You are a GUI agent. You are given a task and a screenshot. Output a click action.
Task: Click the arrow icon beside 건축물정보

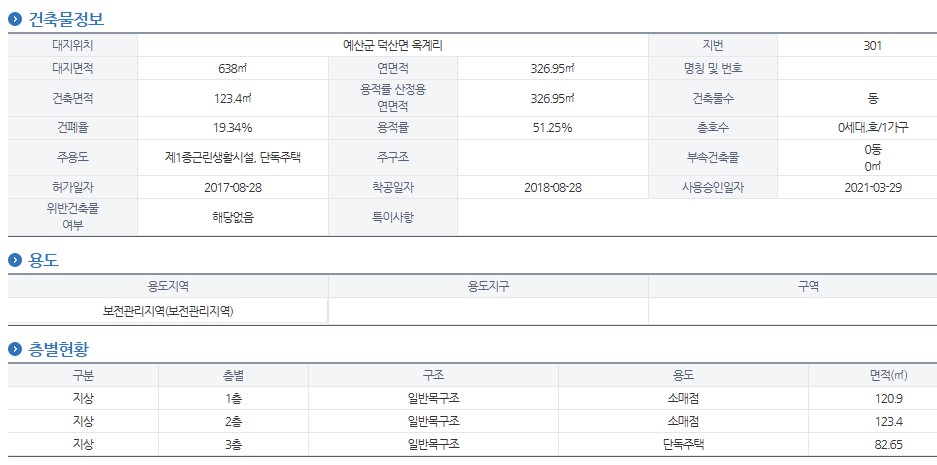tap(16, 20)
